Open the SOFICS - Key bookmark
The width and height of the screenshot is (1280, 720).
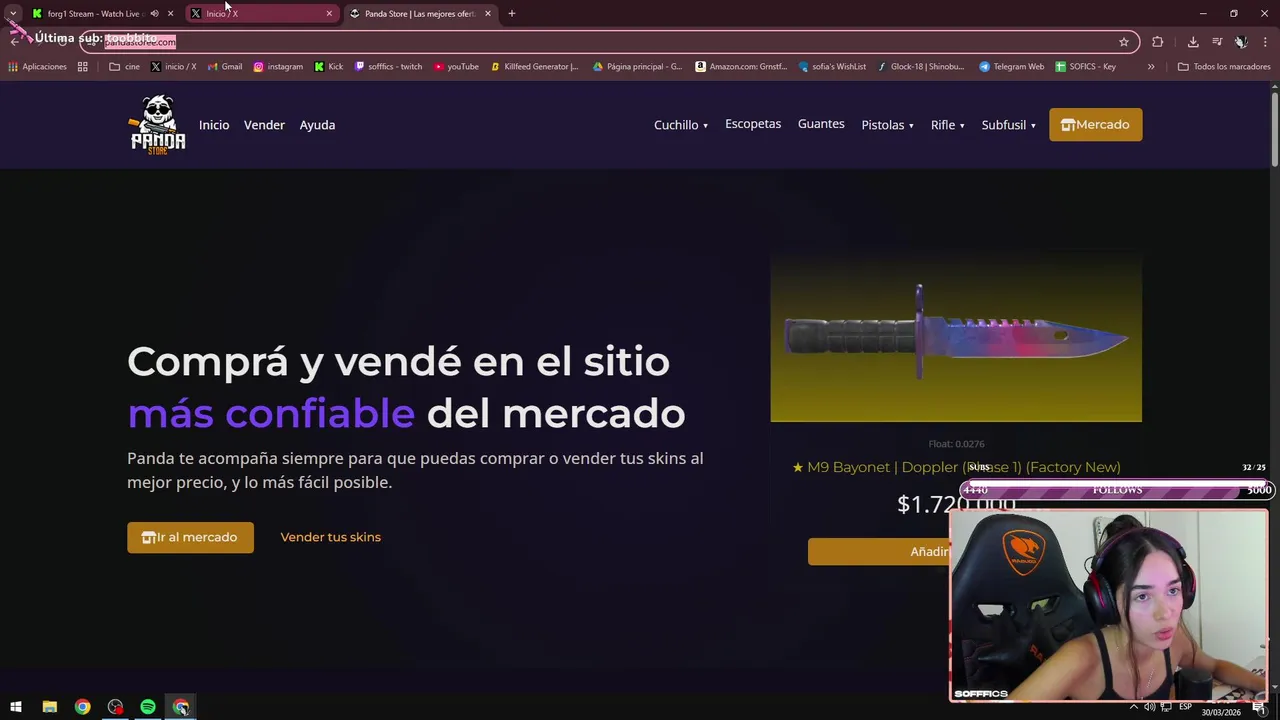[1085, 67]
